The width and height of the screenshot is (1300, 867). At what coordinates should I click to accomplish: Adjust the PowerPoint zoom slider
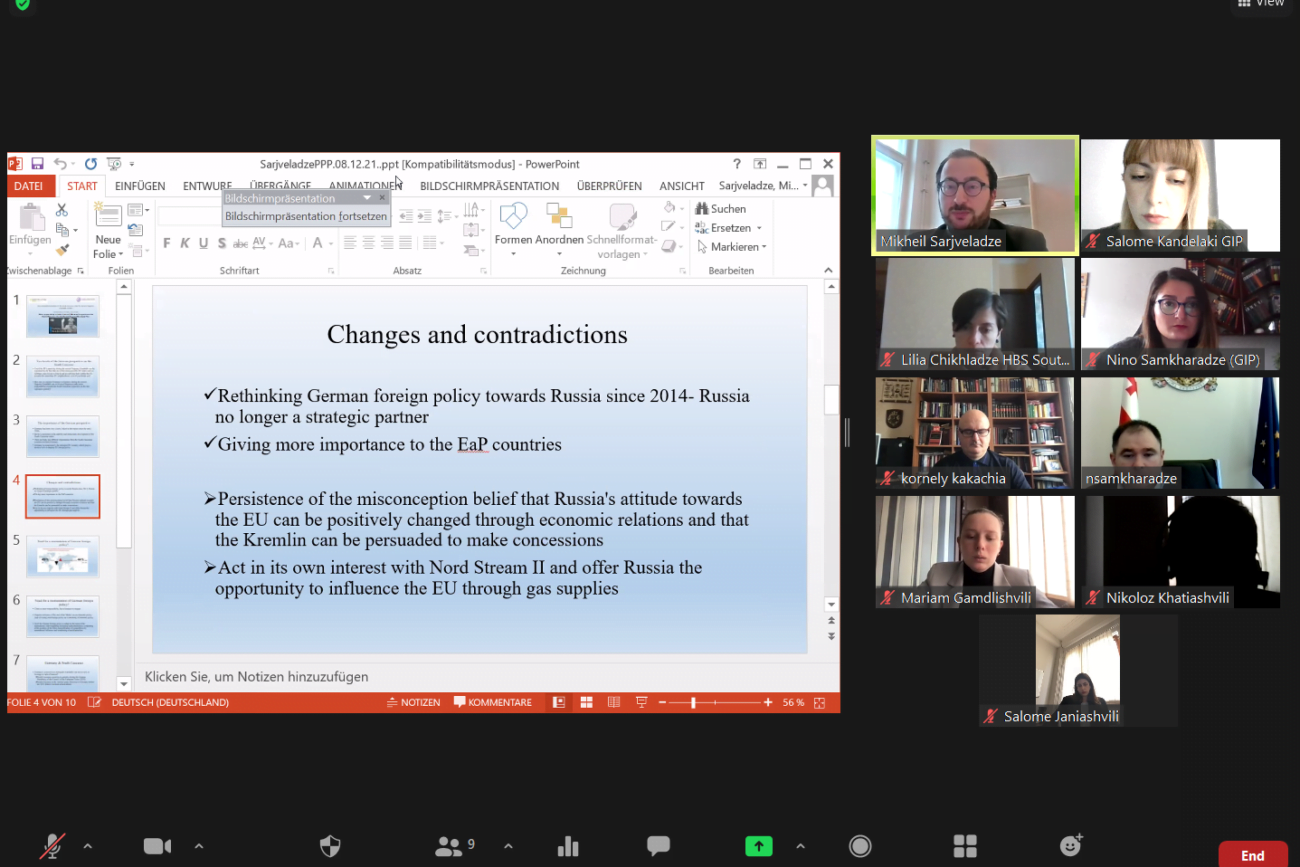click(x=694, y=703)
